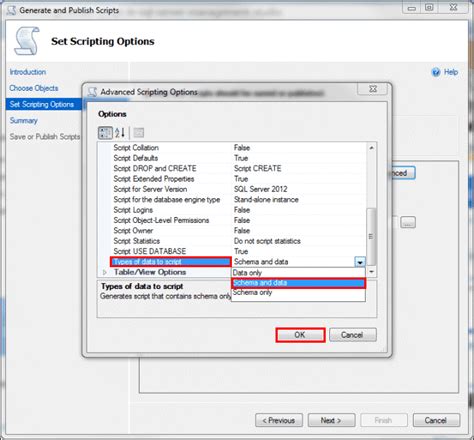Viewport: 474px width, 440px height.
Task: Click the 'Script CREATE' value cell
Action: (x=299, y=168)
